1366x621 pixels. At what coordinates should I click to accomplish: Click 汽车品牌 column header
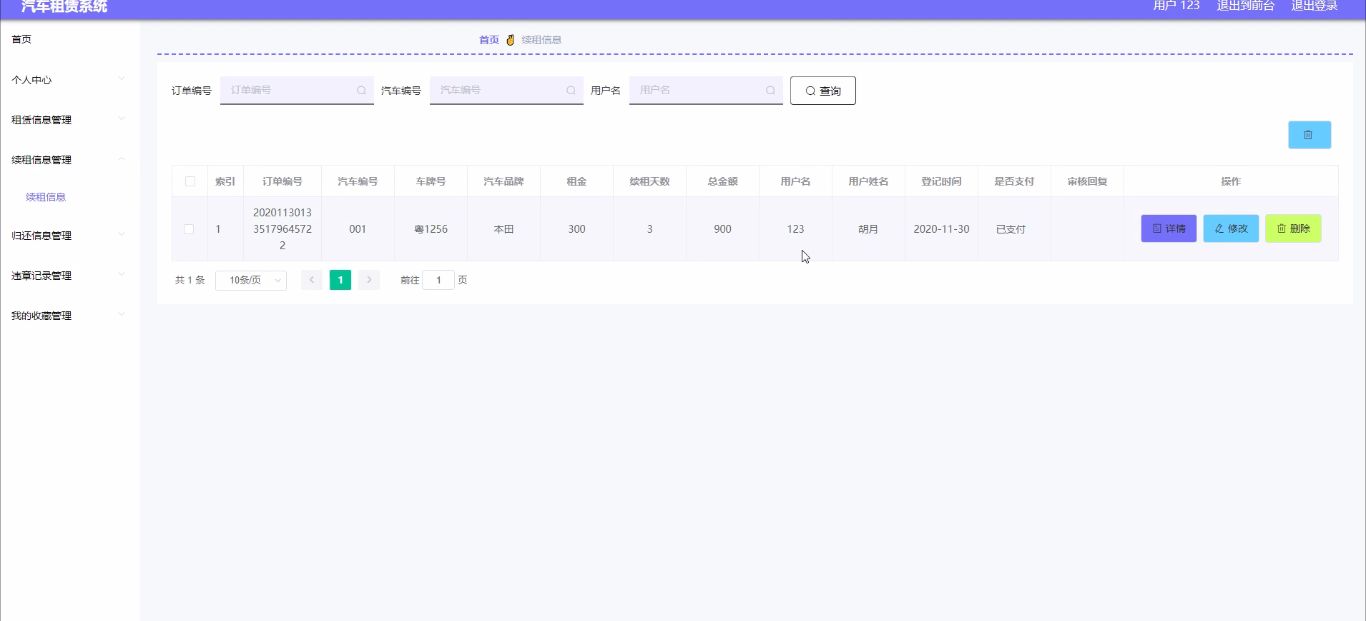[x=504, y=181]
